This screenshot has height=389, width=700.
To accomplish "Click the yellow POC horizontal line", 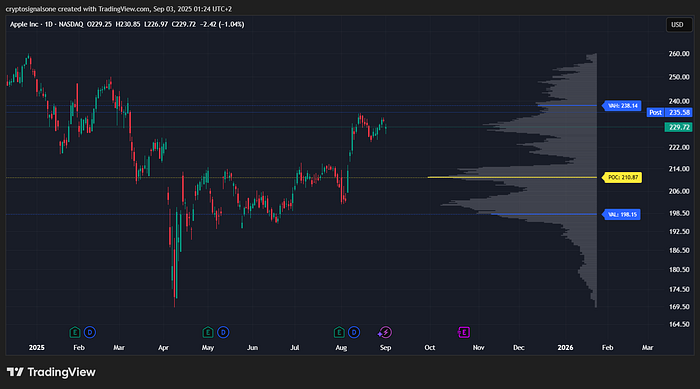I will pyautogui.click(x=512, y=177).
